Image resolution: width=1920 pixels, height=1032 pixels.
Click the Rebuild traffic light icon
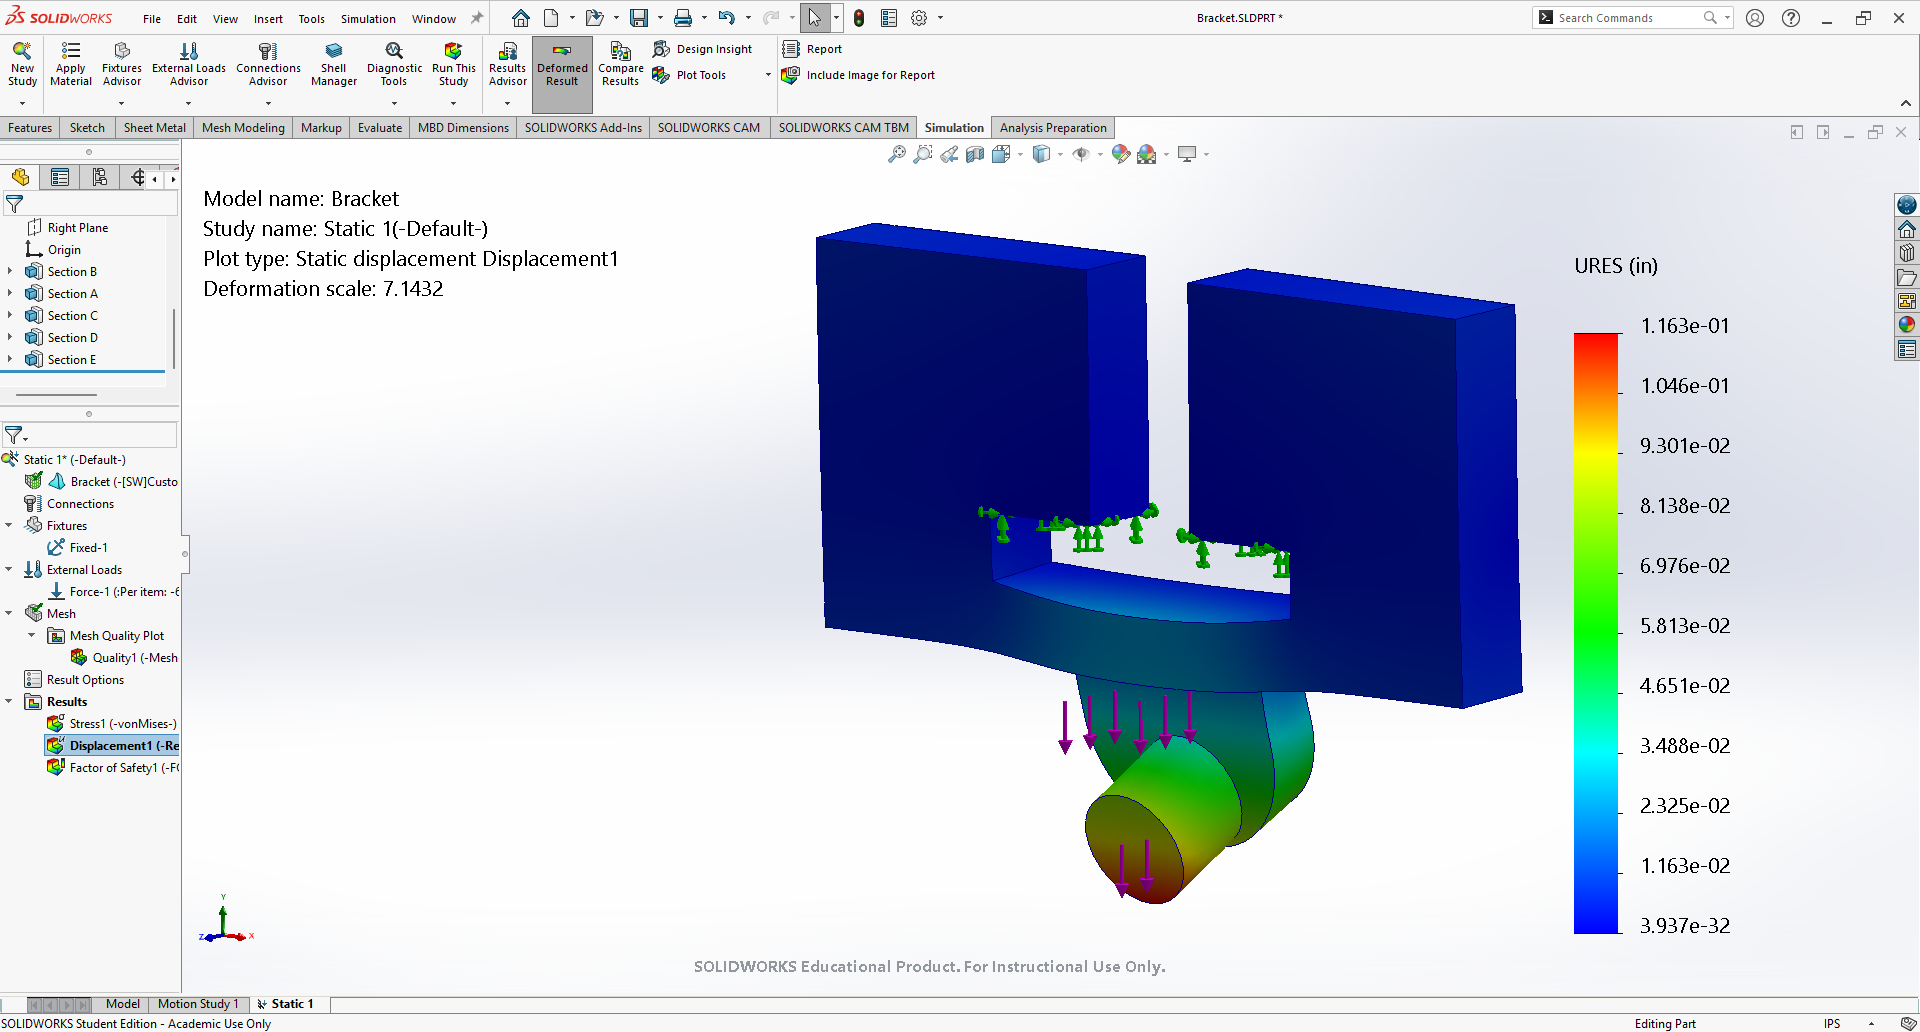[858, 18]
